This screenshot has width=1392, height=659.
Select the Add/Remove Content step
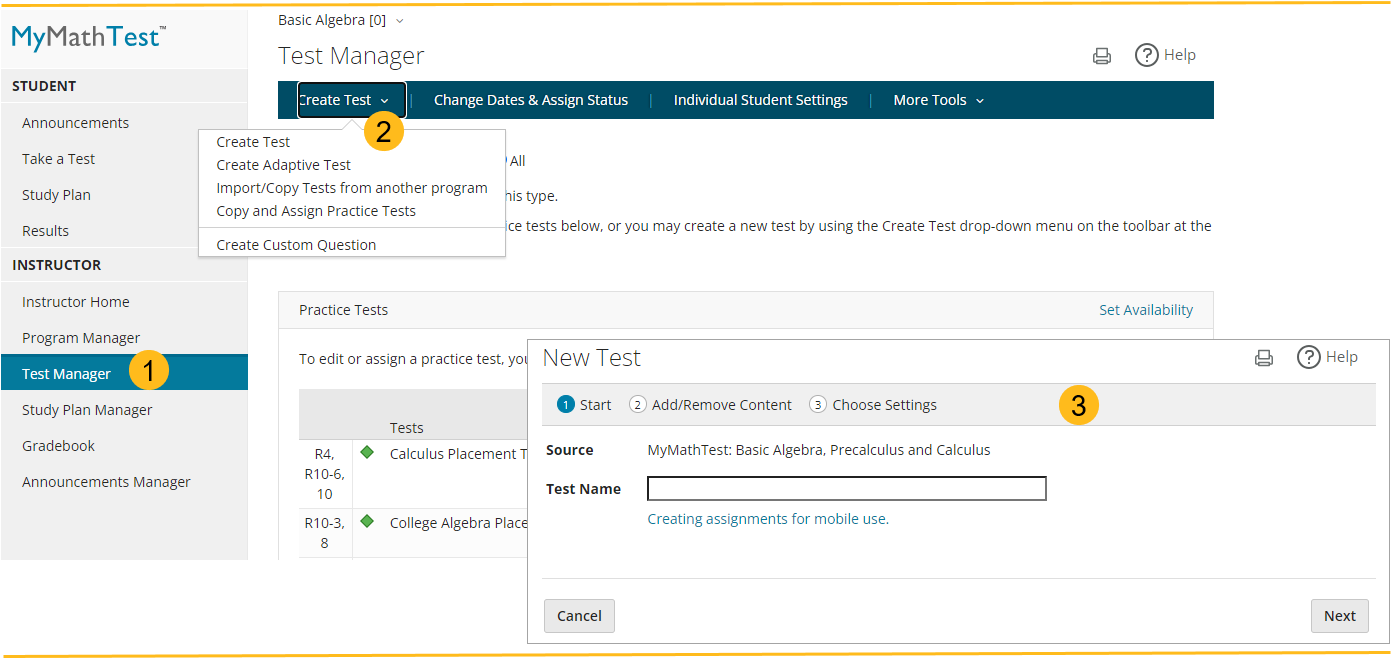pos(710,405)
